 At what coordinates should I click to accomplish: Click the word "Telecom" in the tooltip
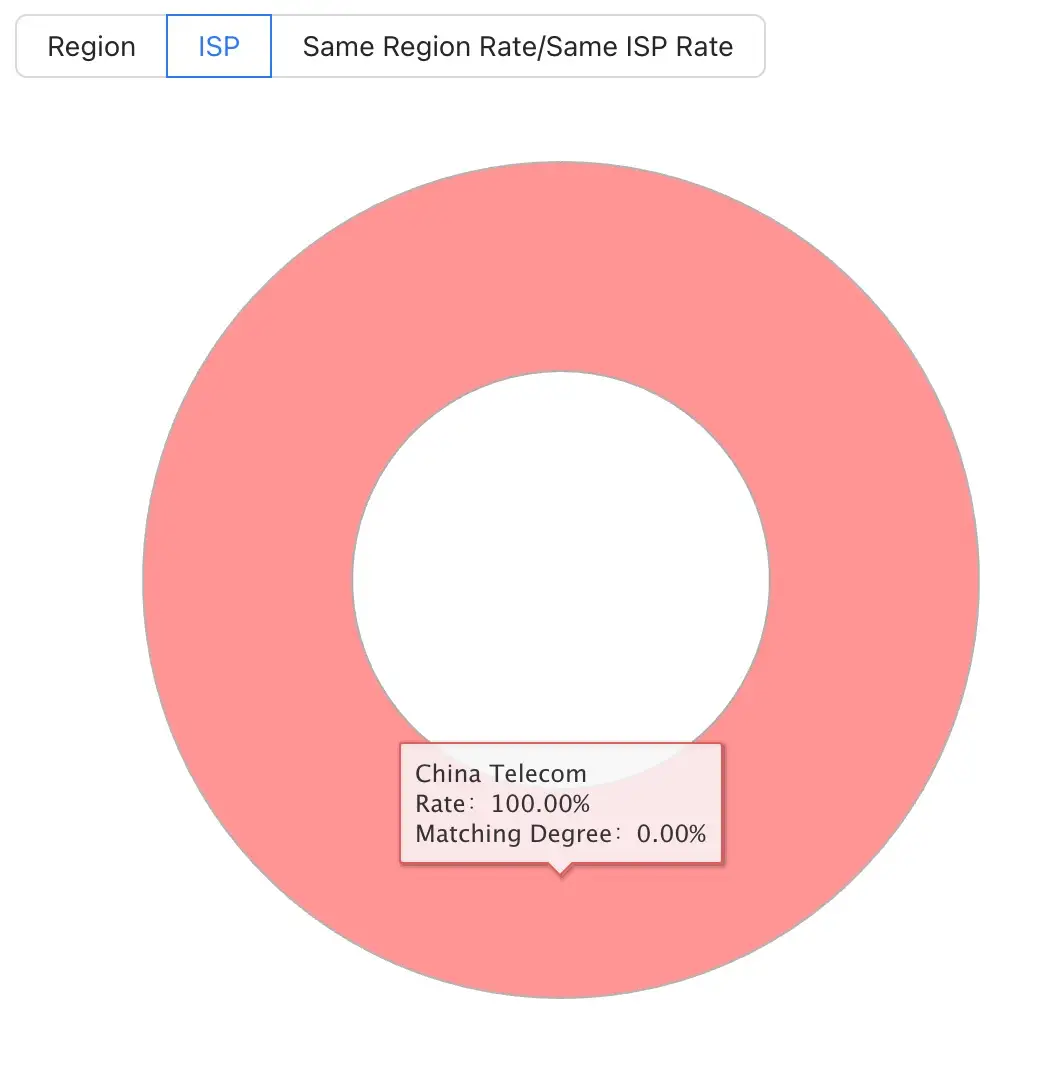pyautogui.click(x=541, y=773)
